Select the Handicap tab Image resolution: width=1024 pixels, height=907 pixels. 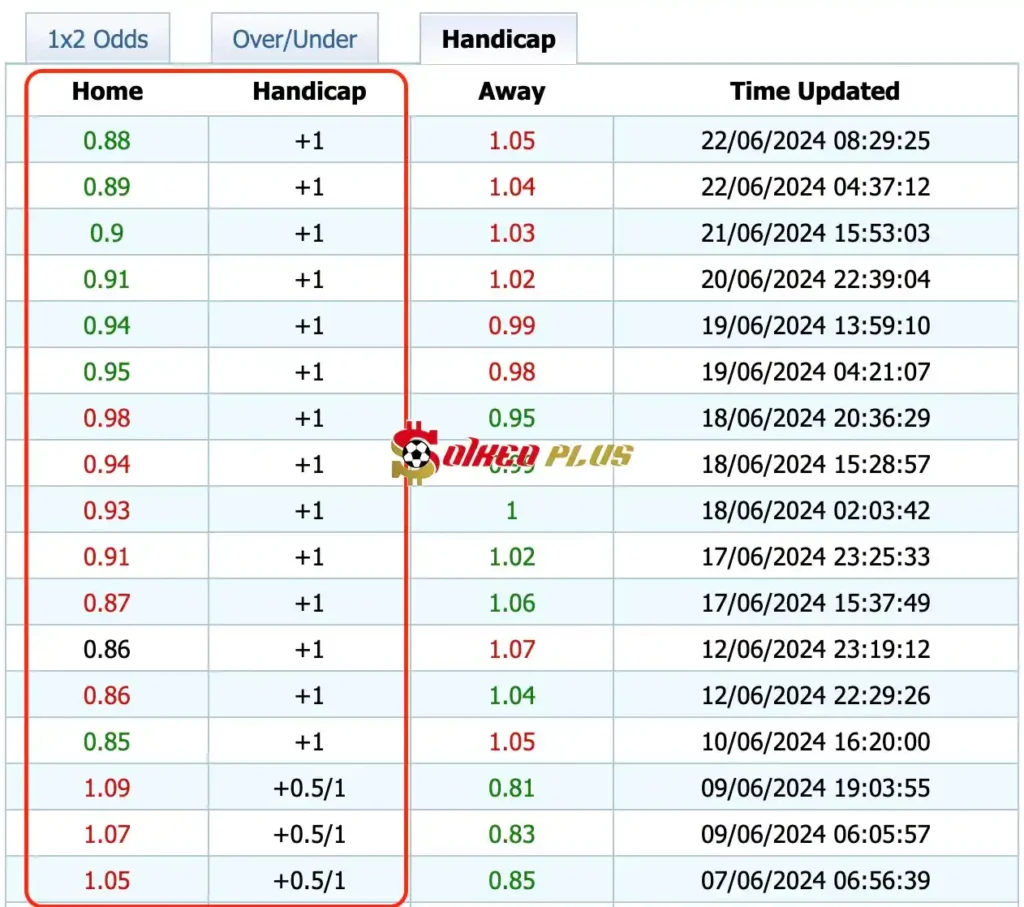click(x=498, y=40)
